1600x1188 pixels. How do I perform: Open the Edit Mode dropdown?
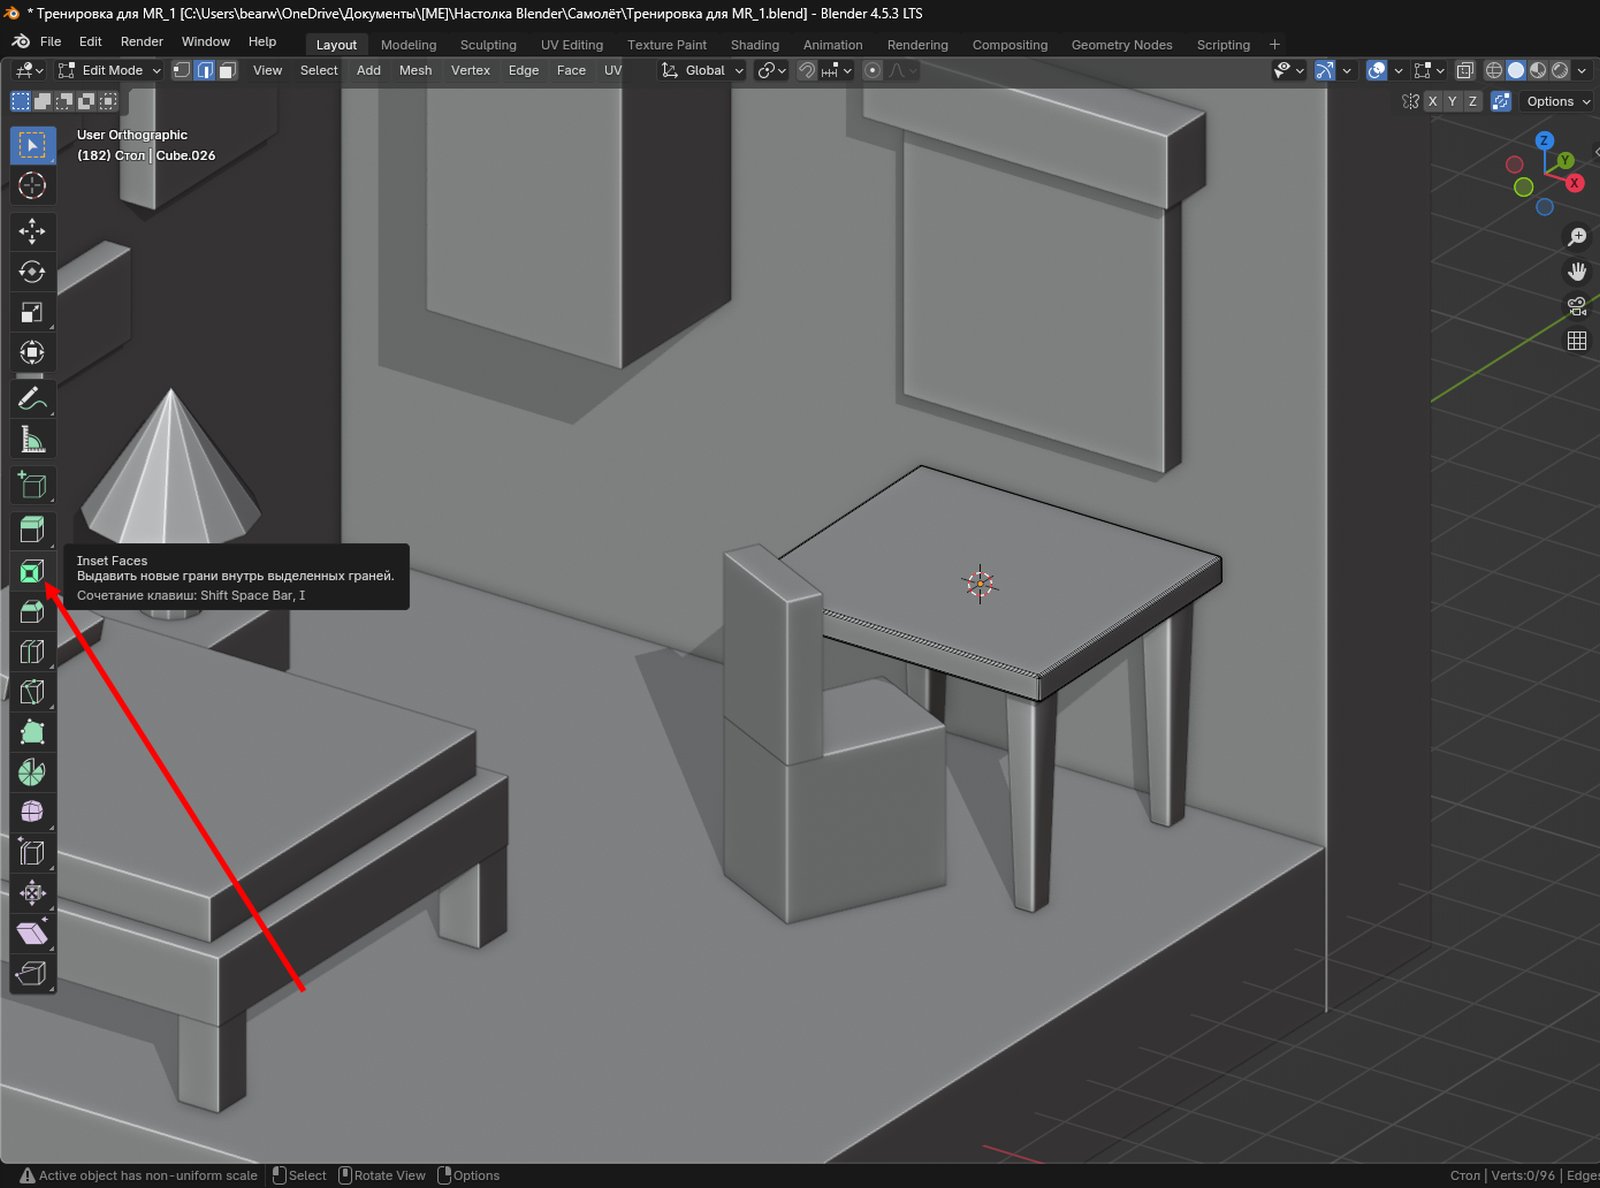pos(109,70)
